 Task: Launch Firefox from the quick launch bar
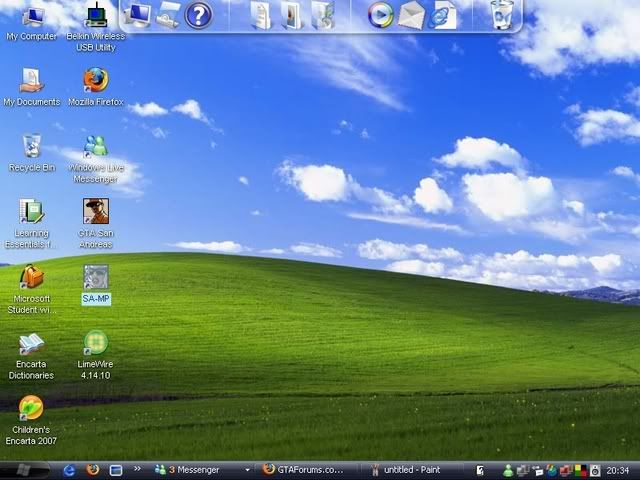click(x=93, y=470)
